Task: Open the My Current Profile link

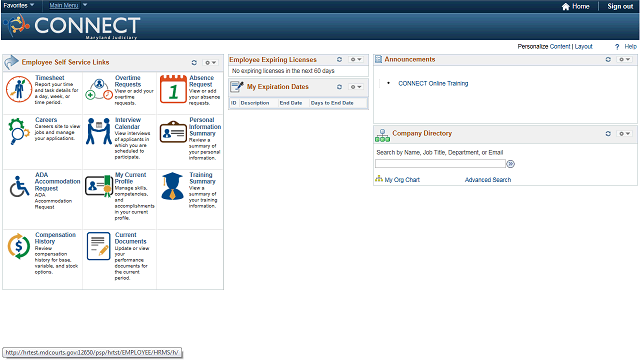Action: [130, 178]
